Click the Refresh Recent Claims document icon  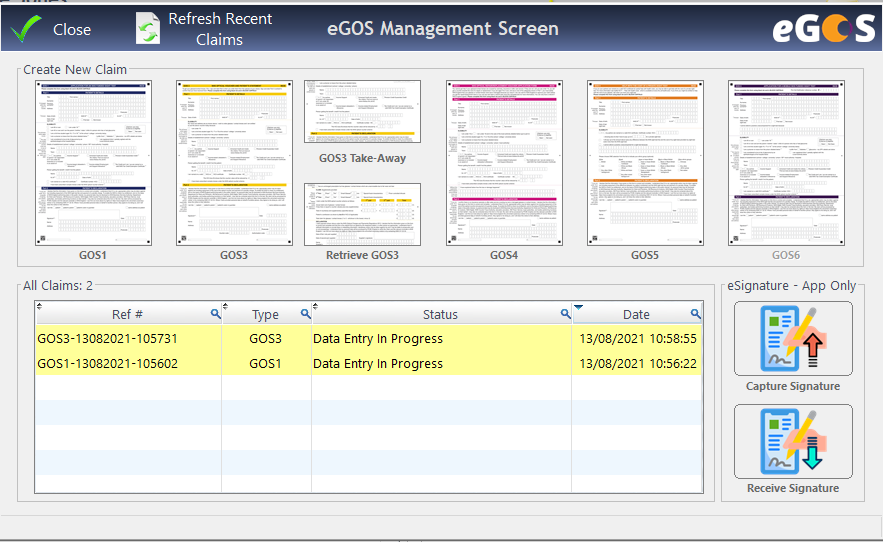pyautogui.click(x=148, y=28)
